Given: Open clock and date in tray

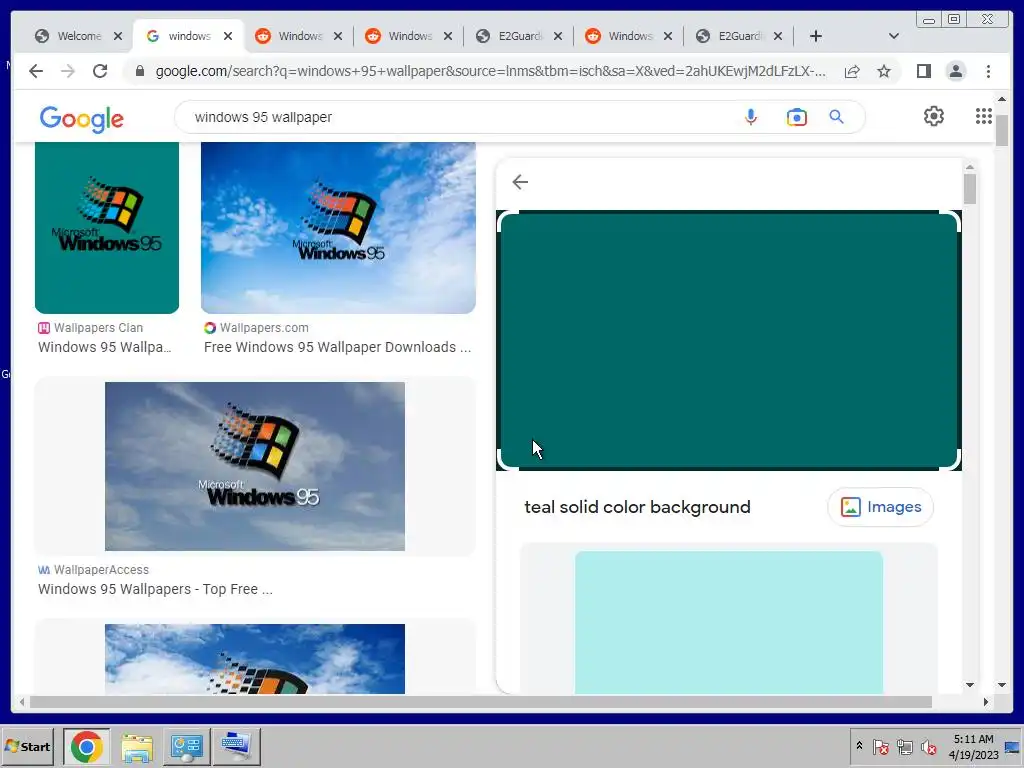Looking at the screenshot, I should 973,746.
